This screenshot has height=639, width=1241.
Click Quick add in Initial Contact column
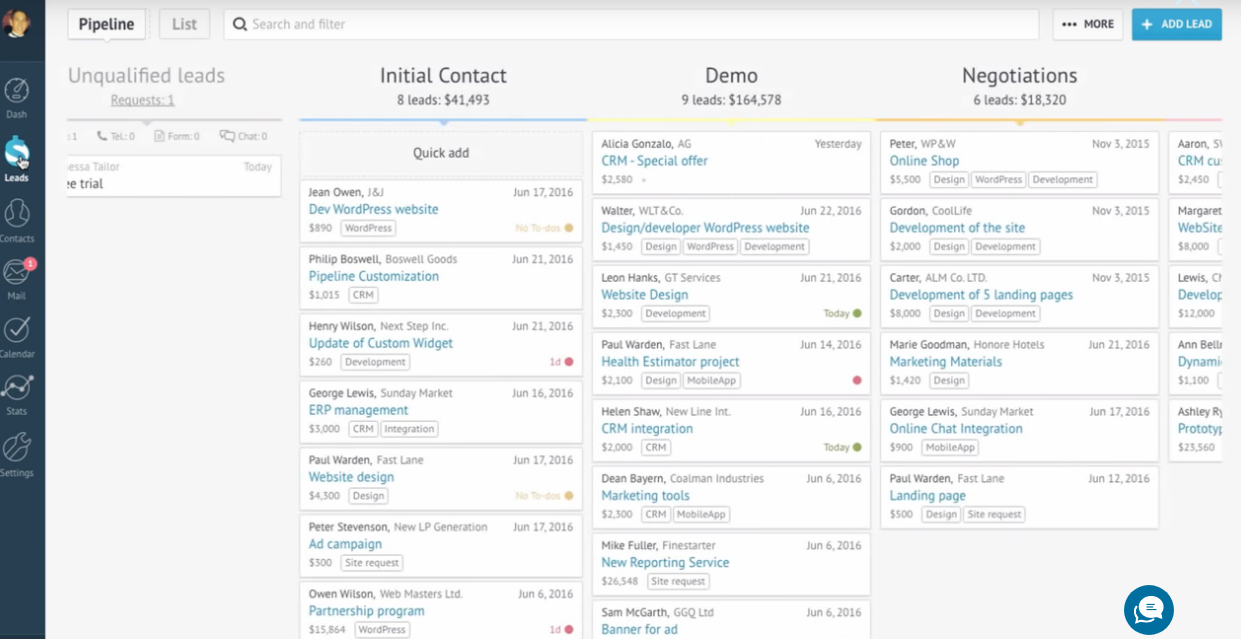tap(441, 153)
